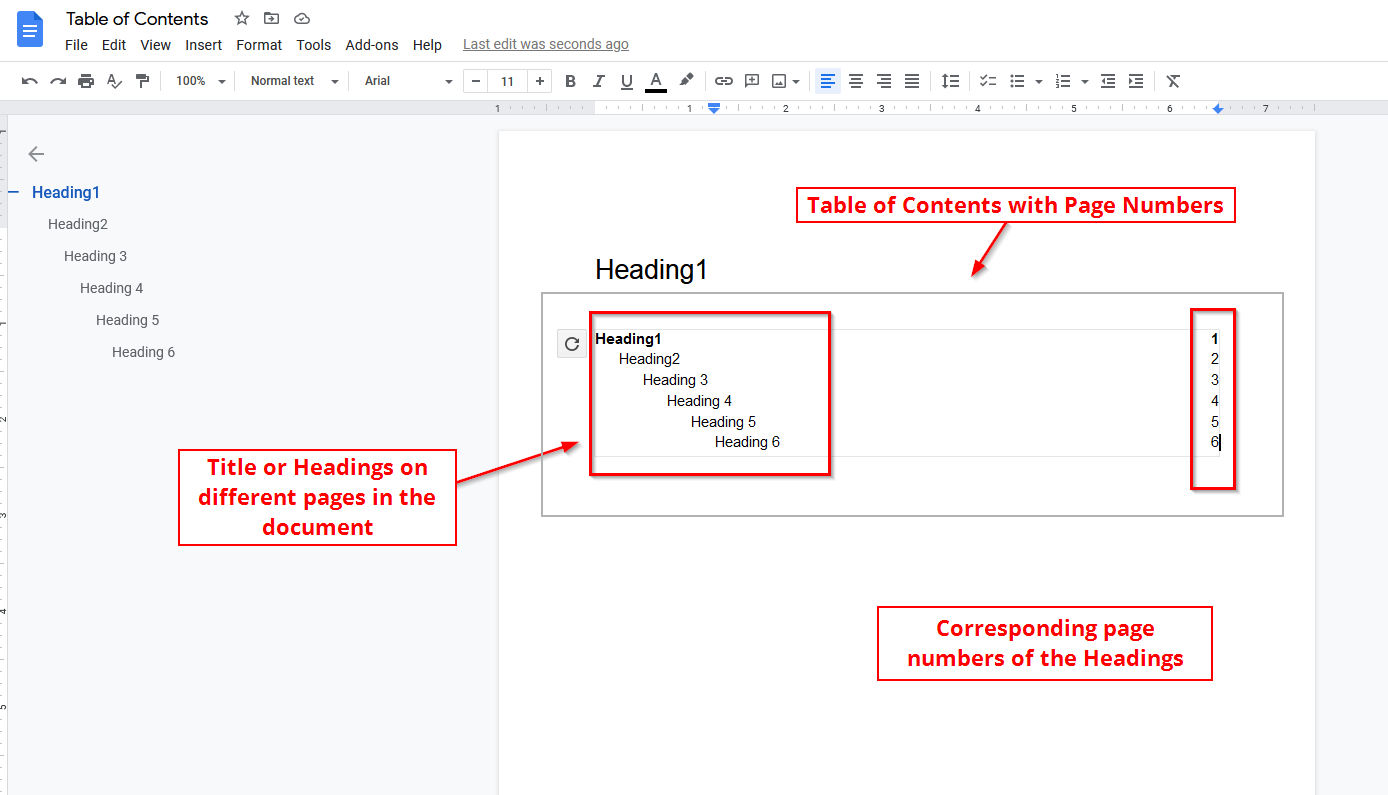The image size is (1388, 795).
Task: Select the paint format tool
Action: pyautogui.click(x=142, y=81)
